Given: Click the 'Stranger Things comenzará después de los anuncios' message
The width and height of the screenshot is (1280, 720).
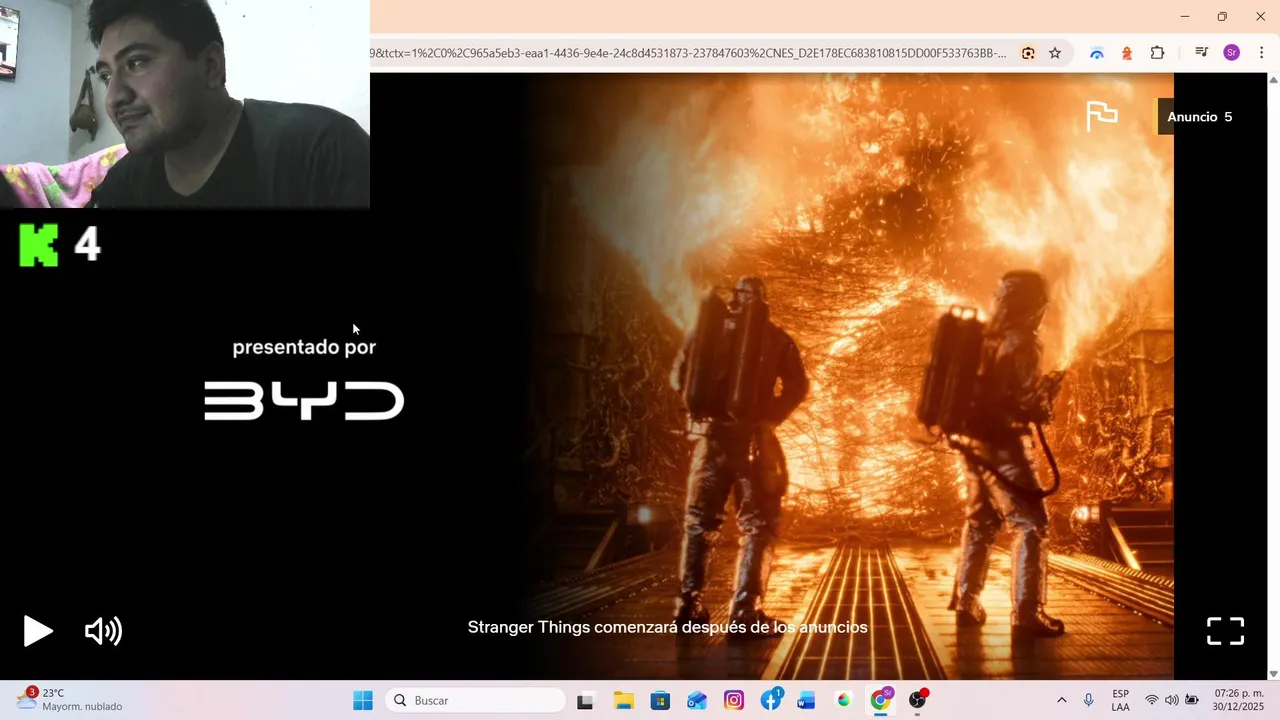Looking at the screenshot, I should coord(668,627).
